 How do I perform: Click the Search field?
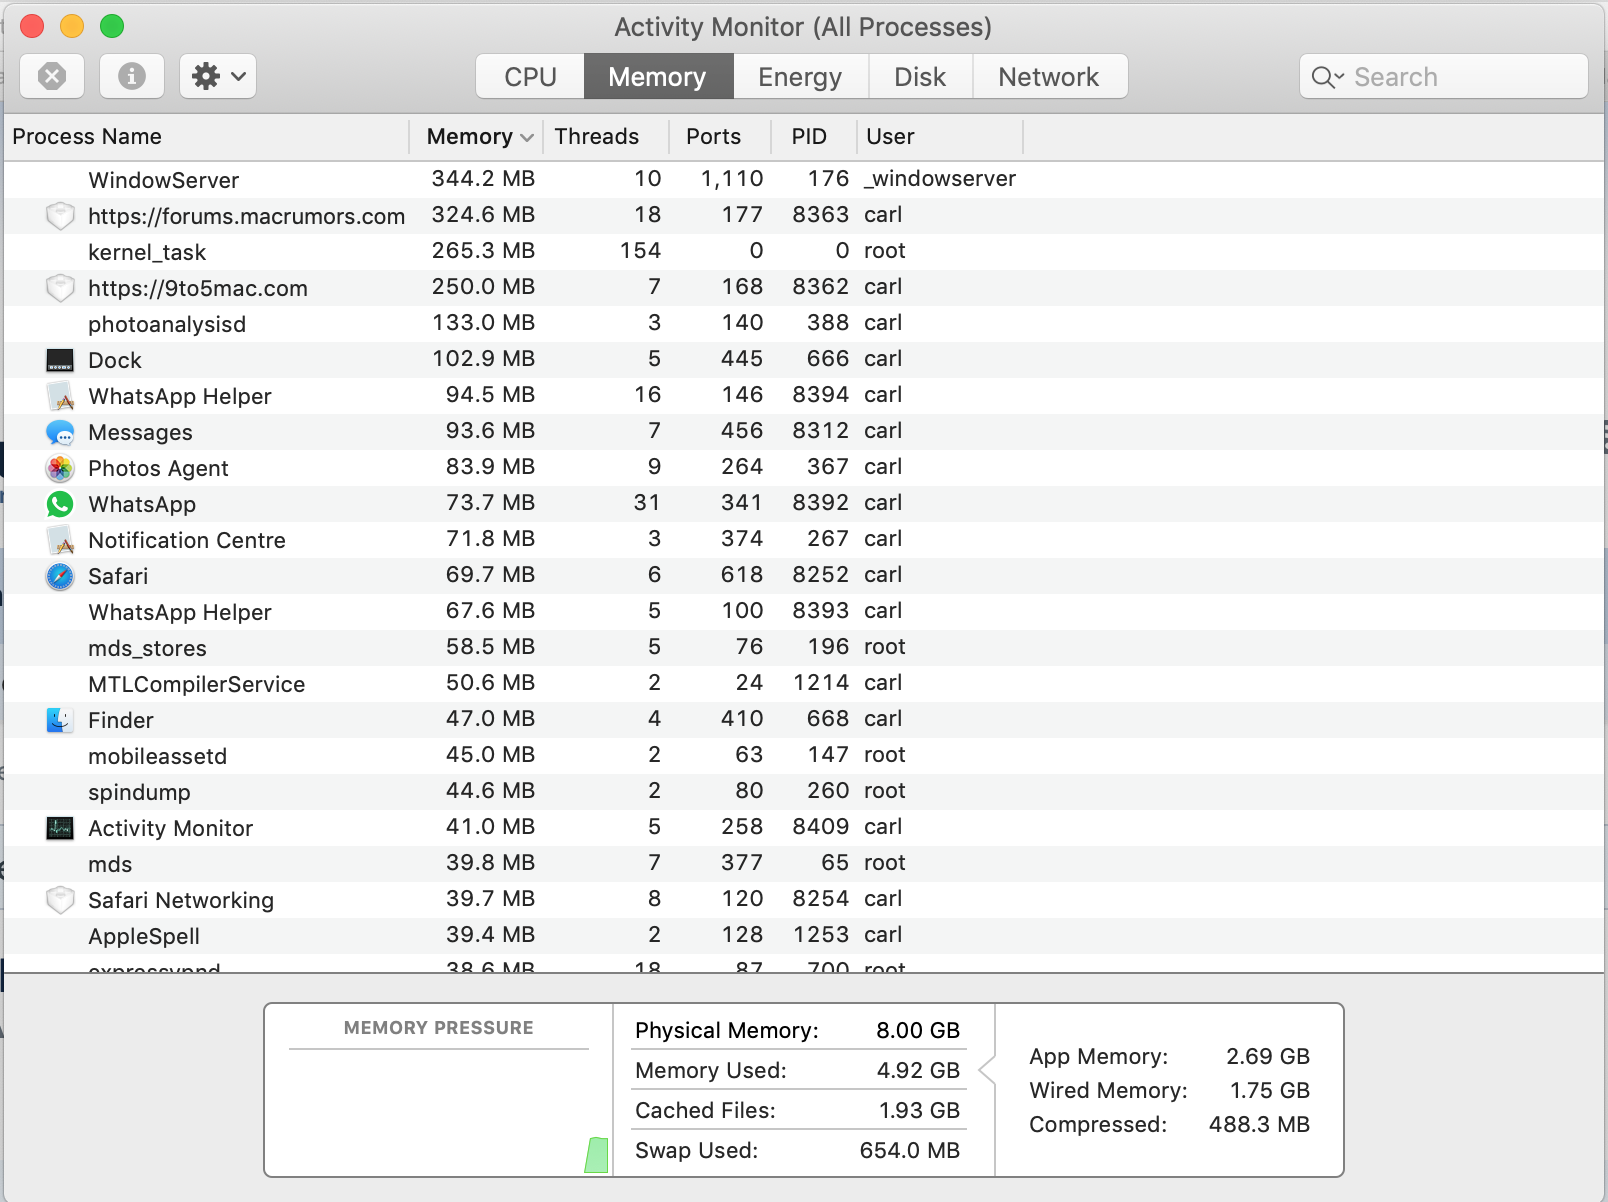1444,77
